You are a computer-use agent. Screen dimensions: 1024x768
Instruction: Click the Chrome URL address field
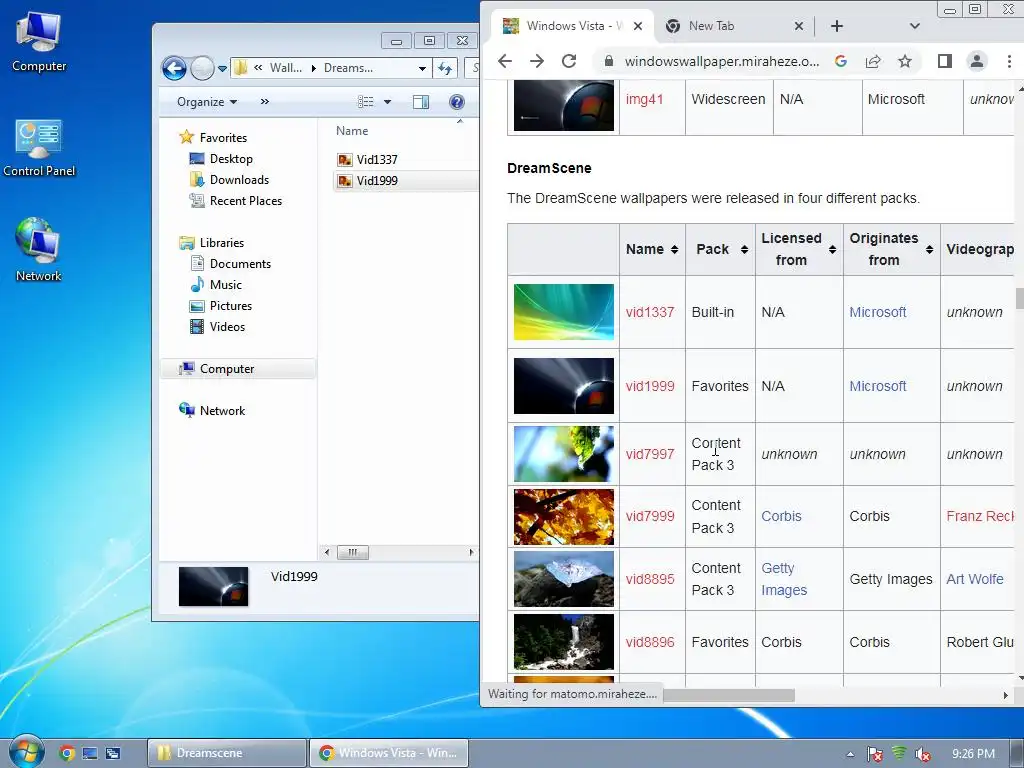tap(722, 61)
